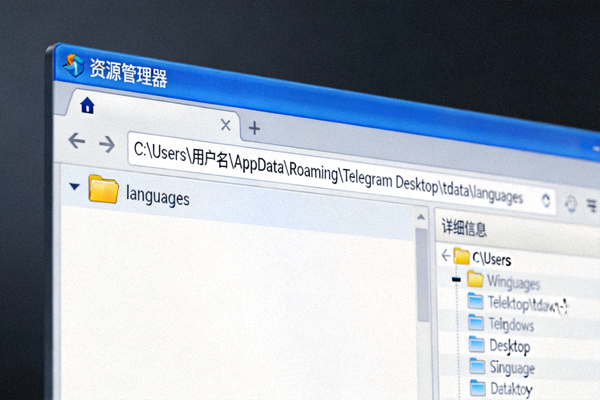Collapse the languages folder triangle
This screenshot has height=400, width=600.
coord(74,187)
